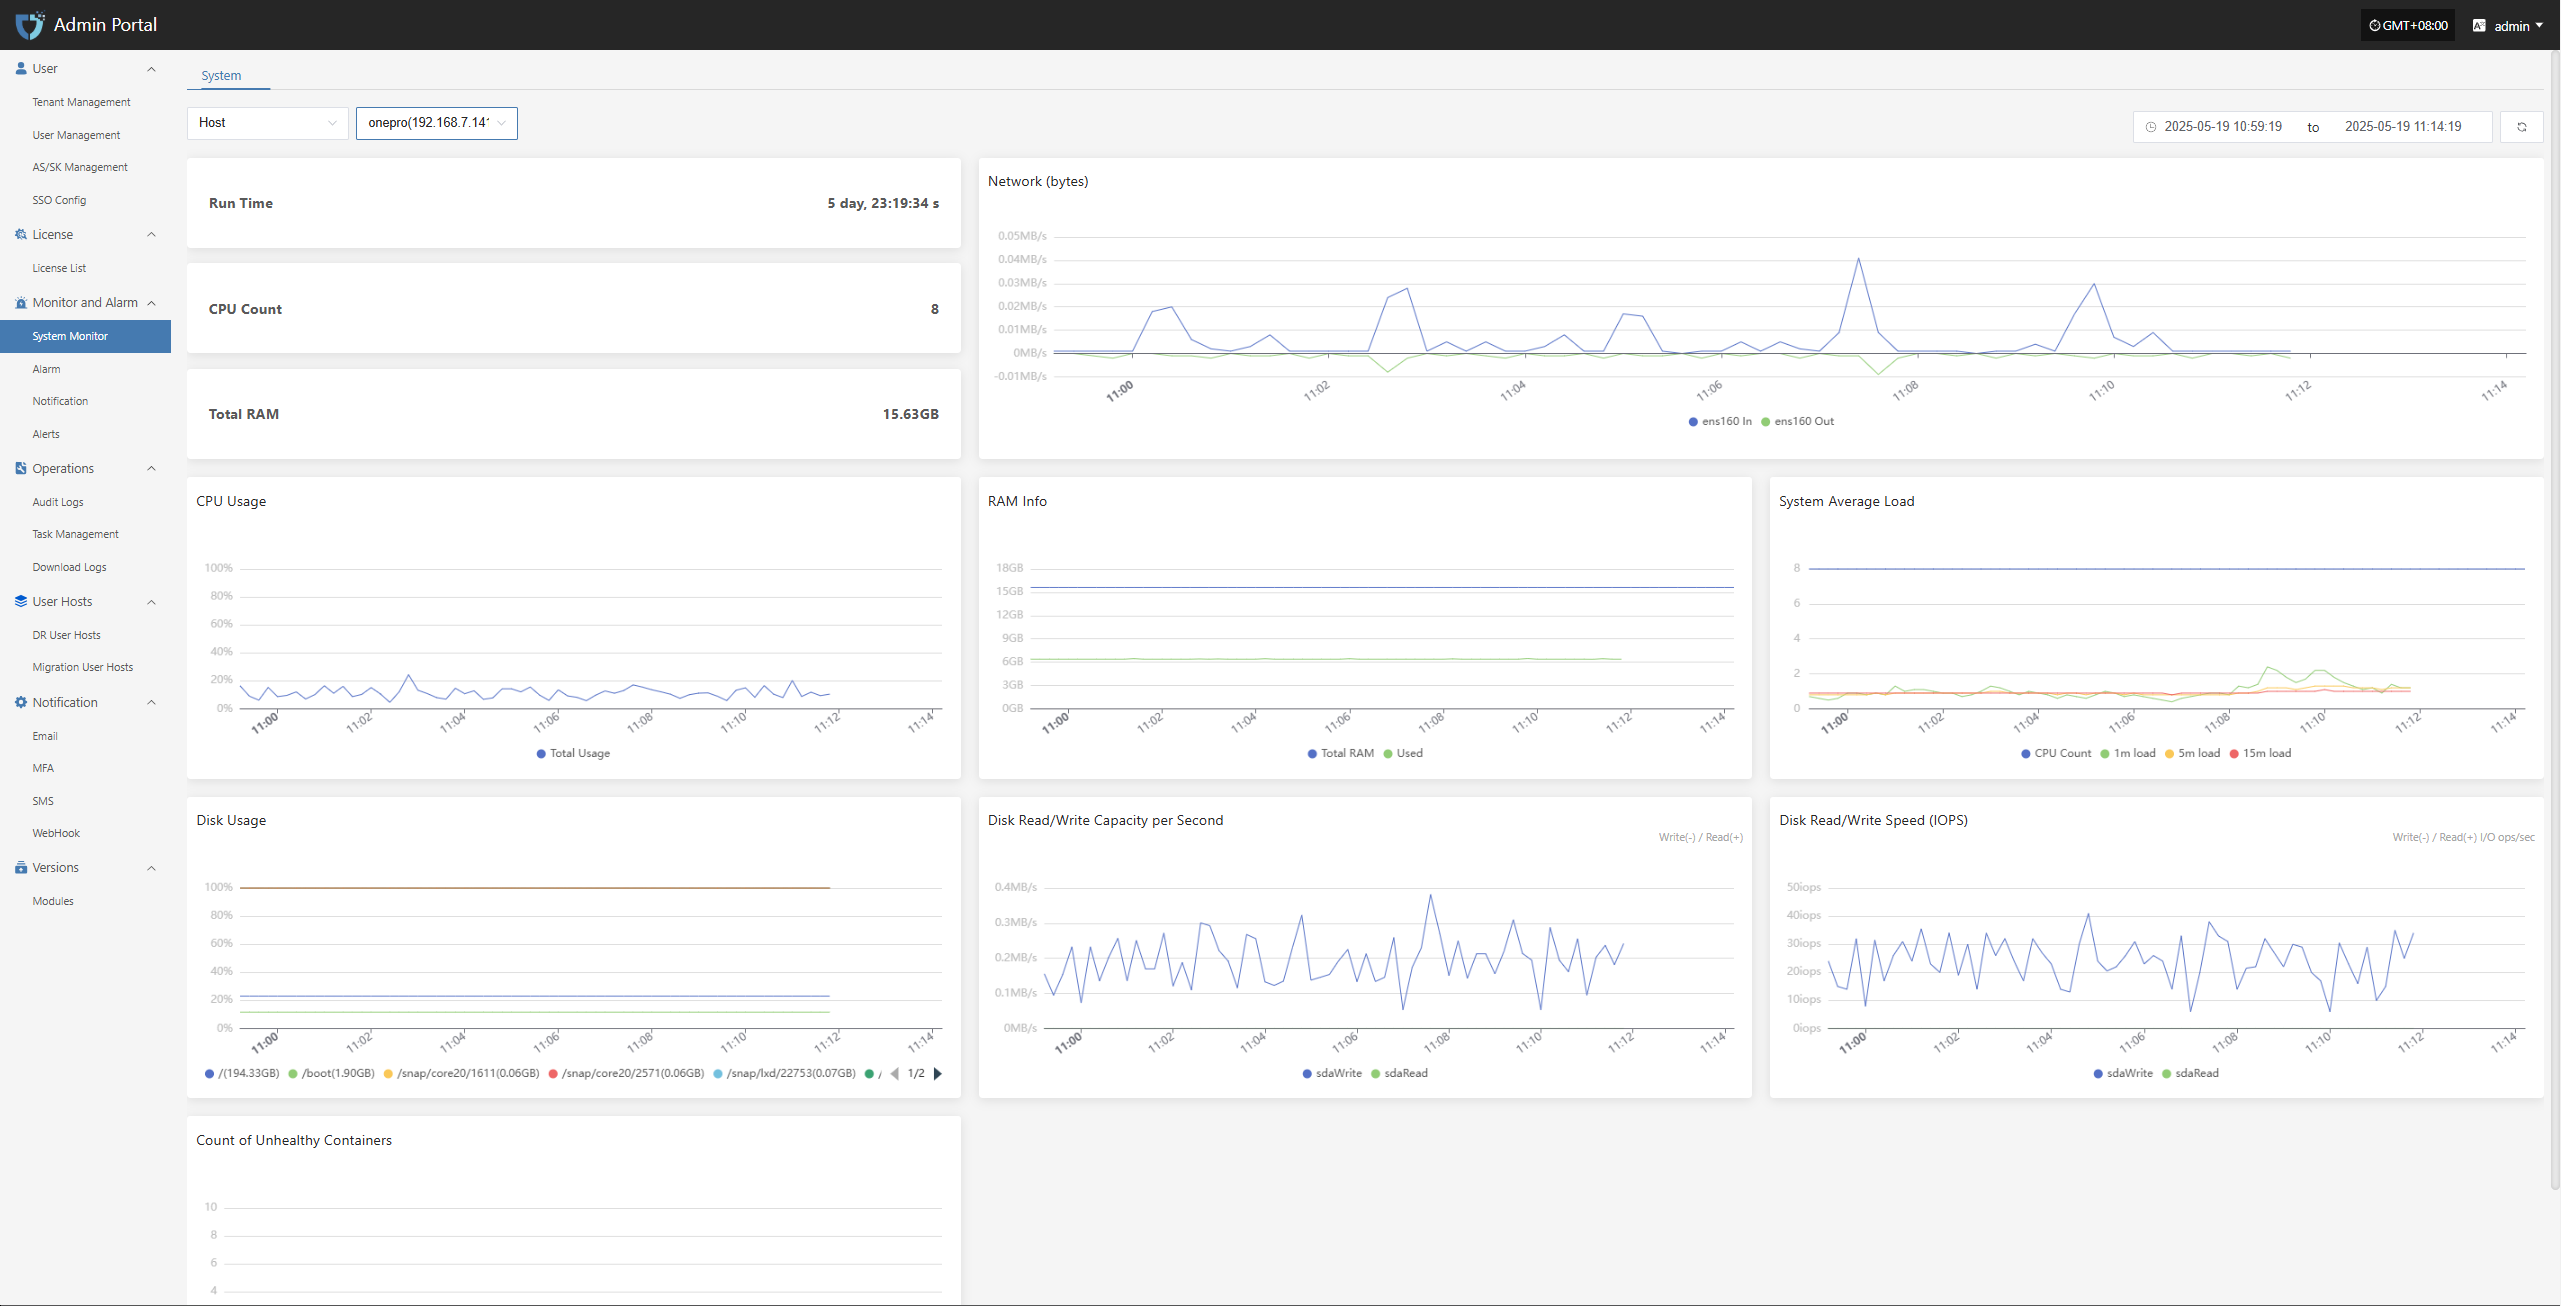
Task: Click the end date 2025-05-19 11:14:19 field
Action: tap(2403, 127)
